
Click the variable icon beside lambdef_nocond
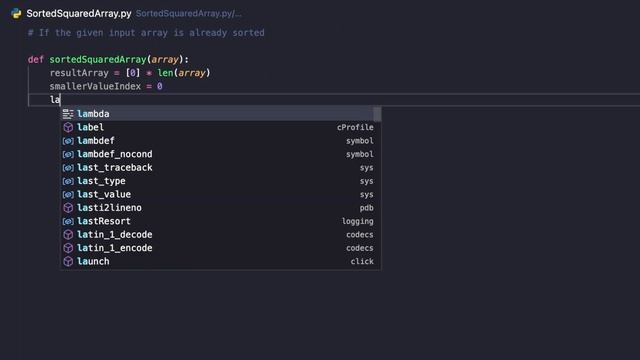tap(68, 154)
